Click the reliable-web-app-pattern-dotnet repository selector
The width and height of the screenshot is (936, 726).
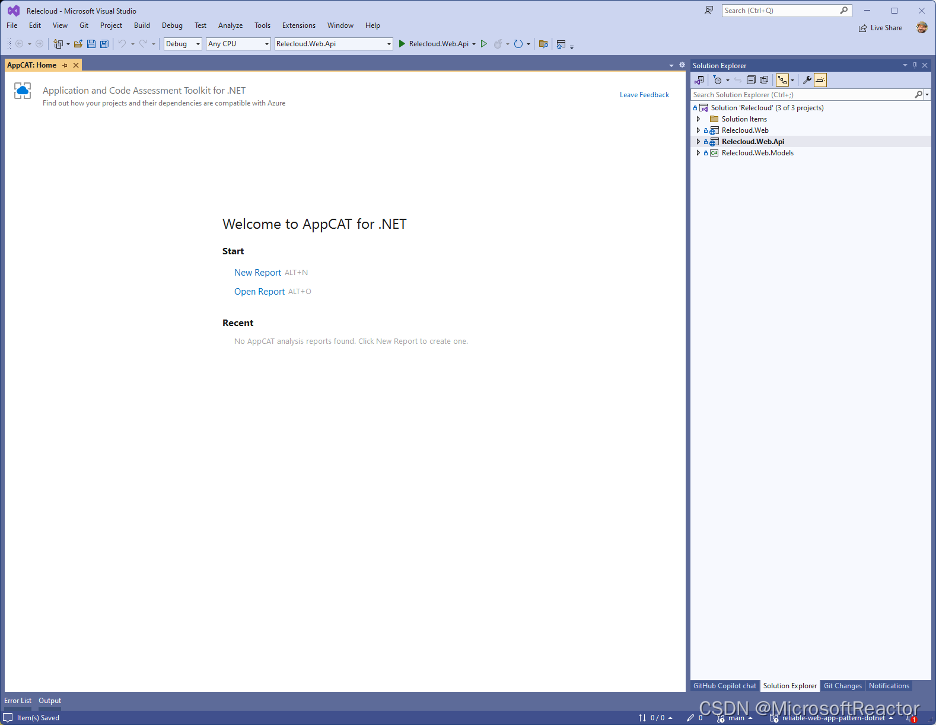coord(832,718)
